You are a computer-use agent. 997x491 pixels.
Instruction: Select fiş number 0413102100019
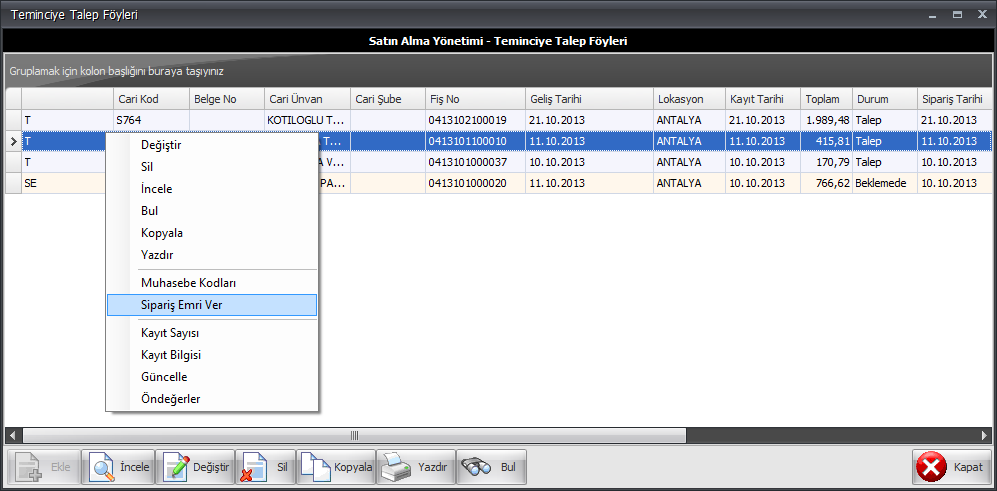(475, 120)
